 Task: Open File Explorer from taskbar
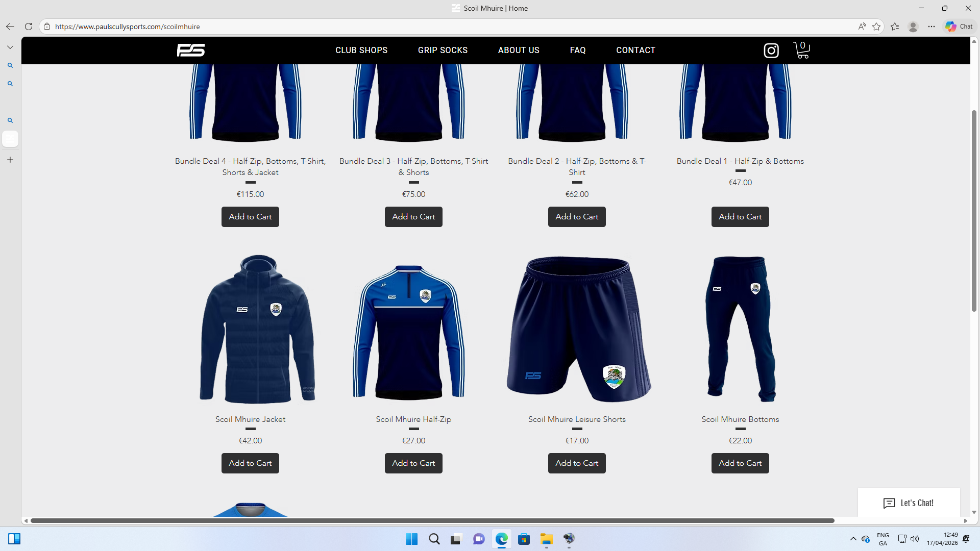pos(546,539)
